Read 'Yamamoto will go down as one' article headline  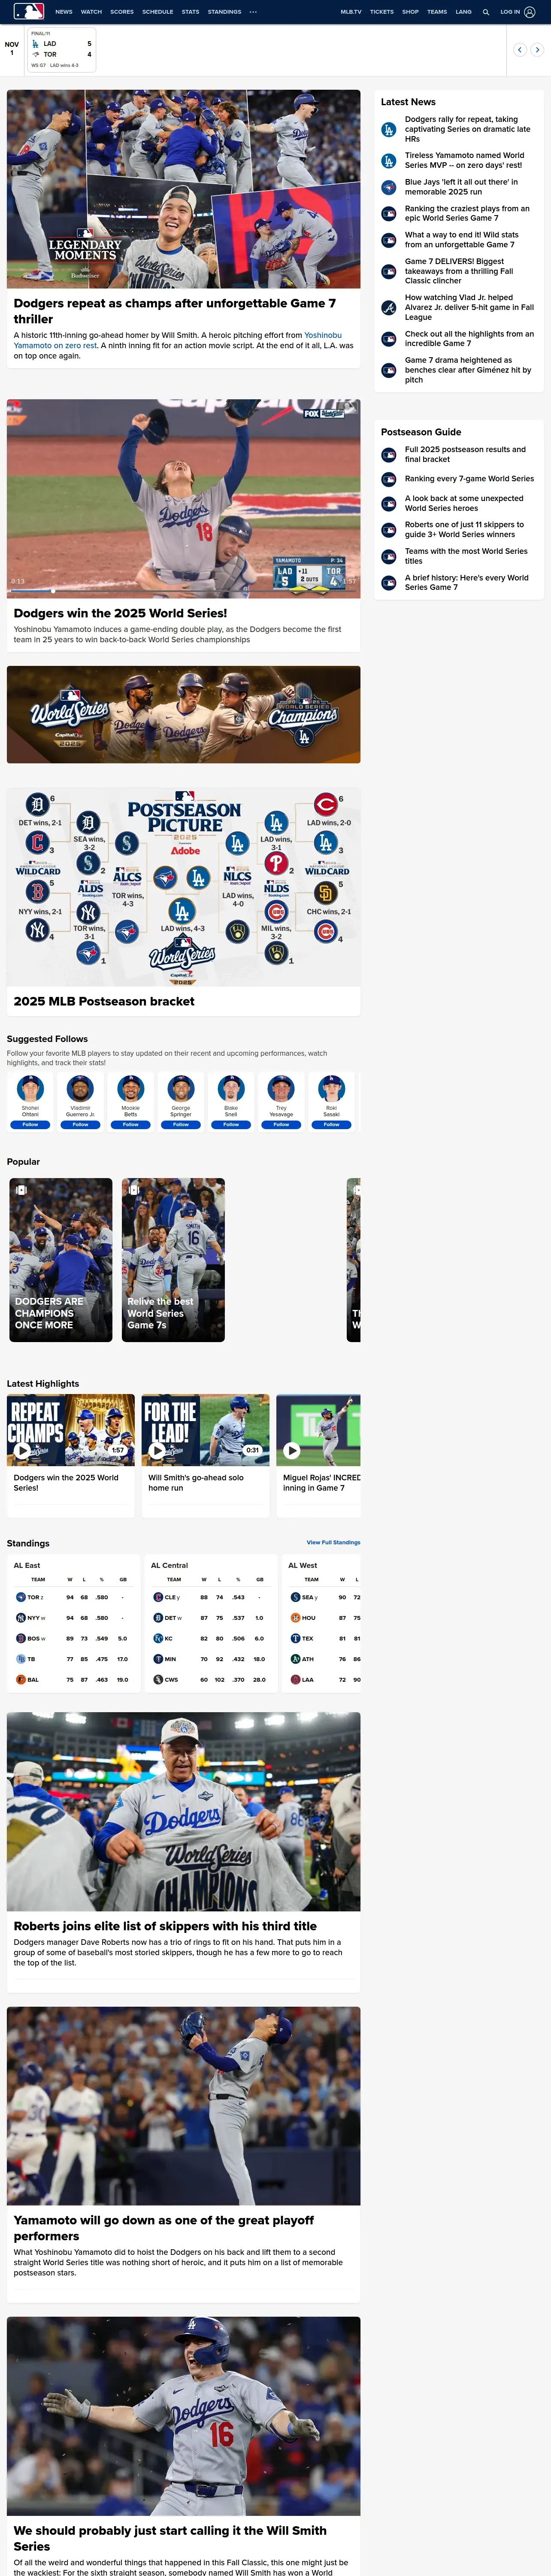[164, 2228]
